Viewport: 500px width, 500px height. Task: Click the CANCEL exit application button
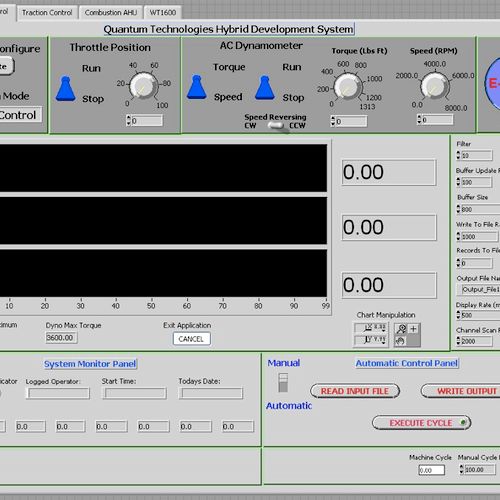(191, 339)
